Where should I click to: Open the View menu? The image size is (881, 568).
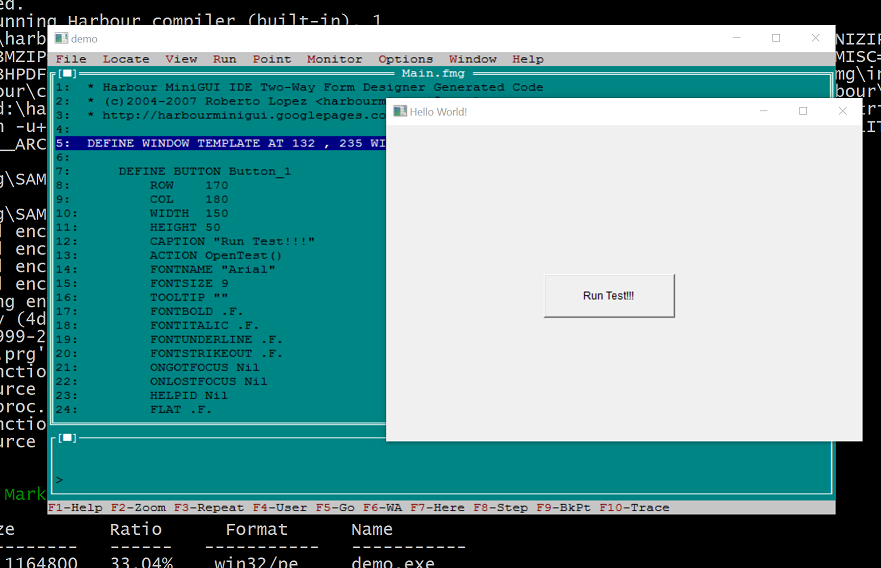(181, 59)
